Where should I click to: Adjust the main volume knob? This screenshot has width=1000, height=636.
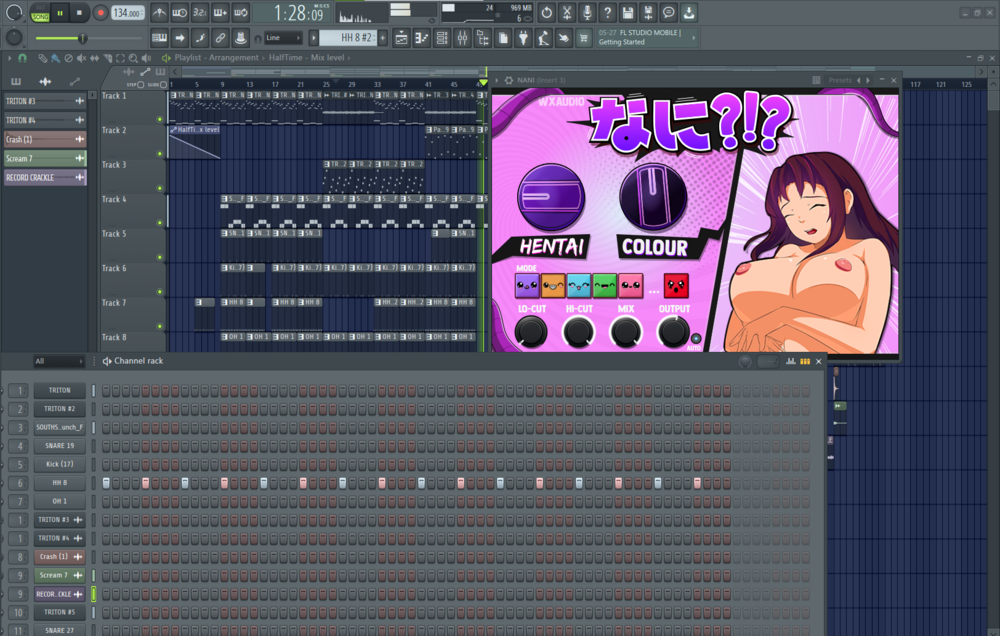(x=13, y=12)
